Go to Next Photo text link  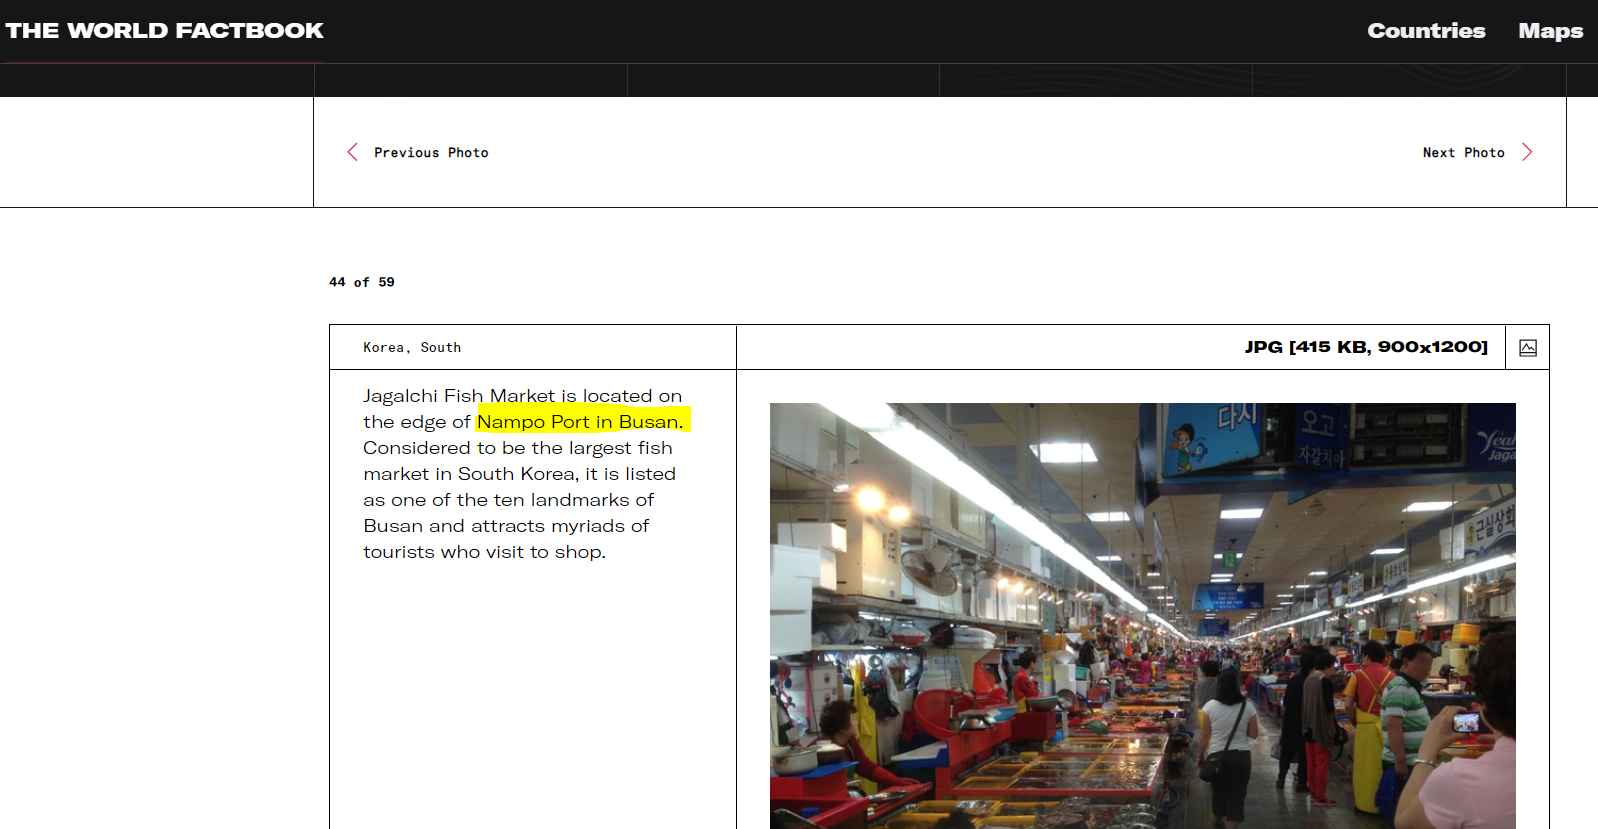[x=1463, y=153]
